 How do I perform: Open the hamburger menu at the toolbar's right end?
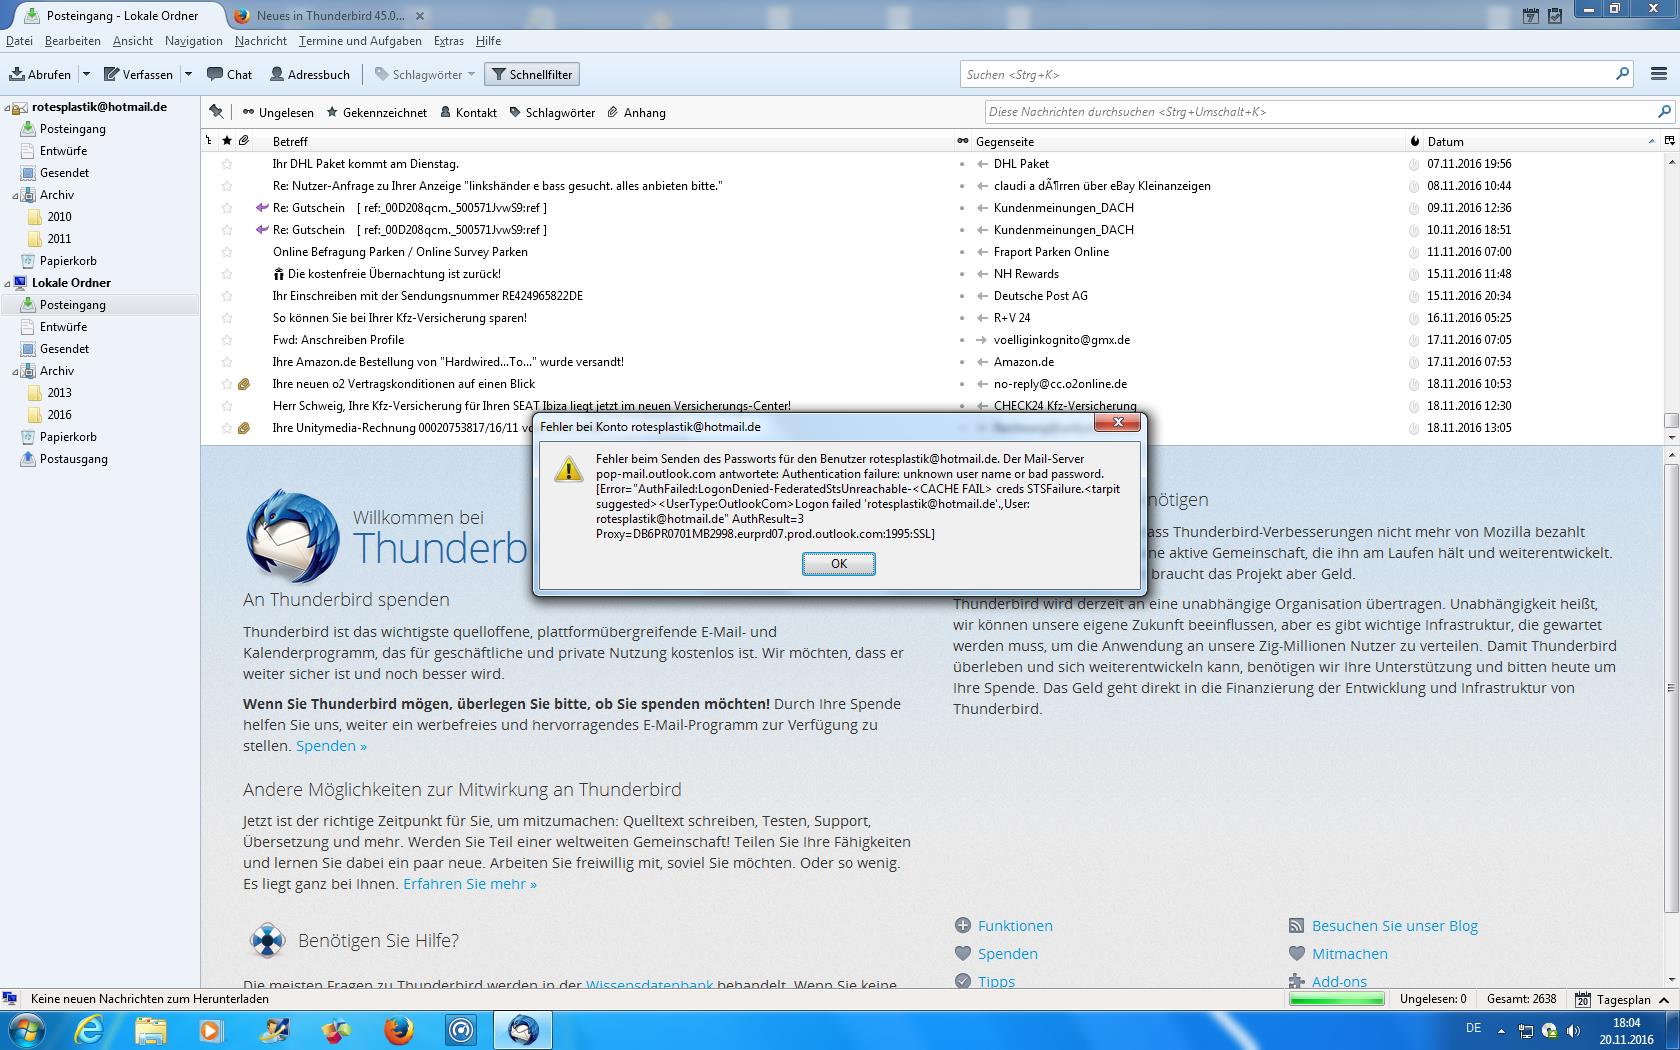tap(1658, 73)
